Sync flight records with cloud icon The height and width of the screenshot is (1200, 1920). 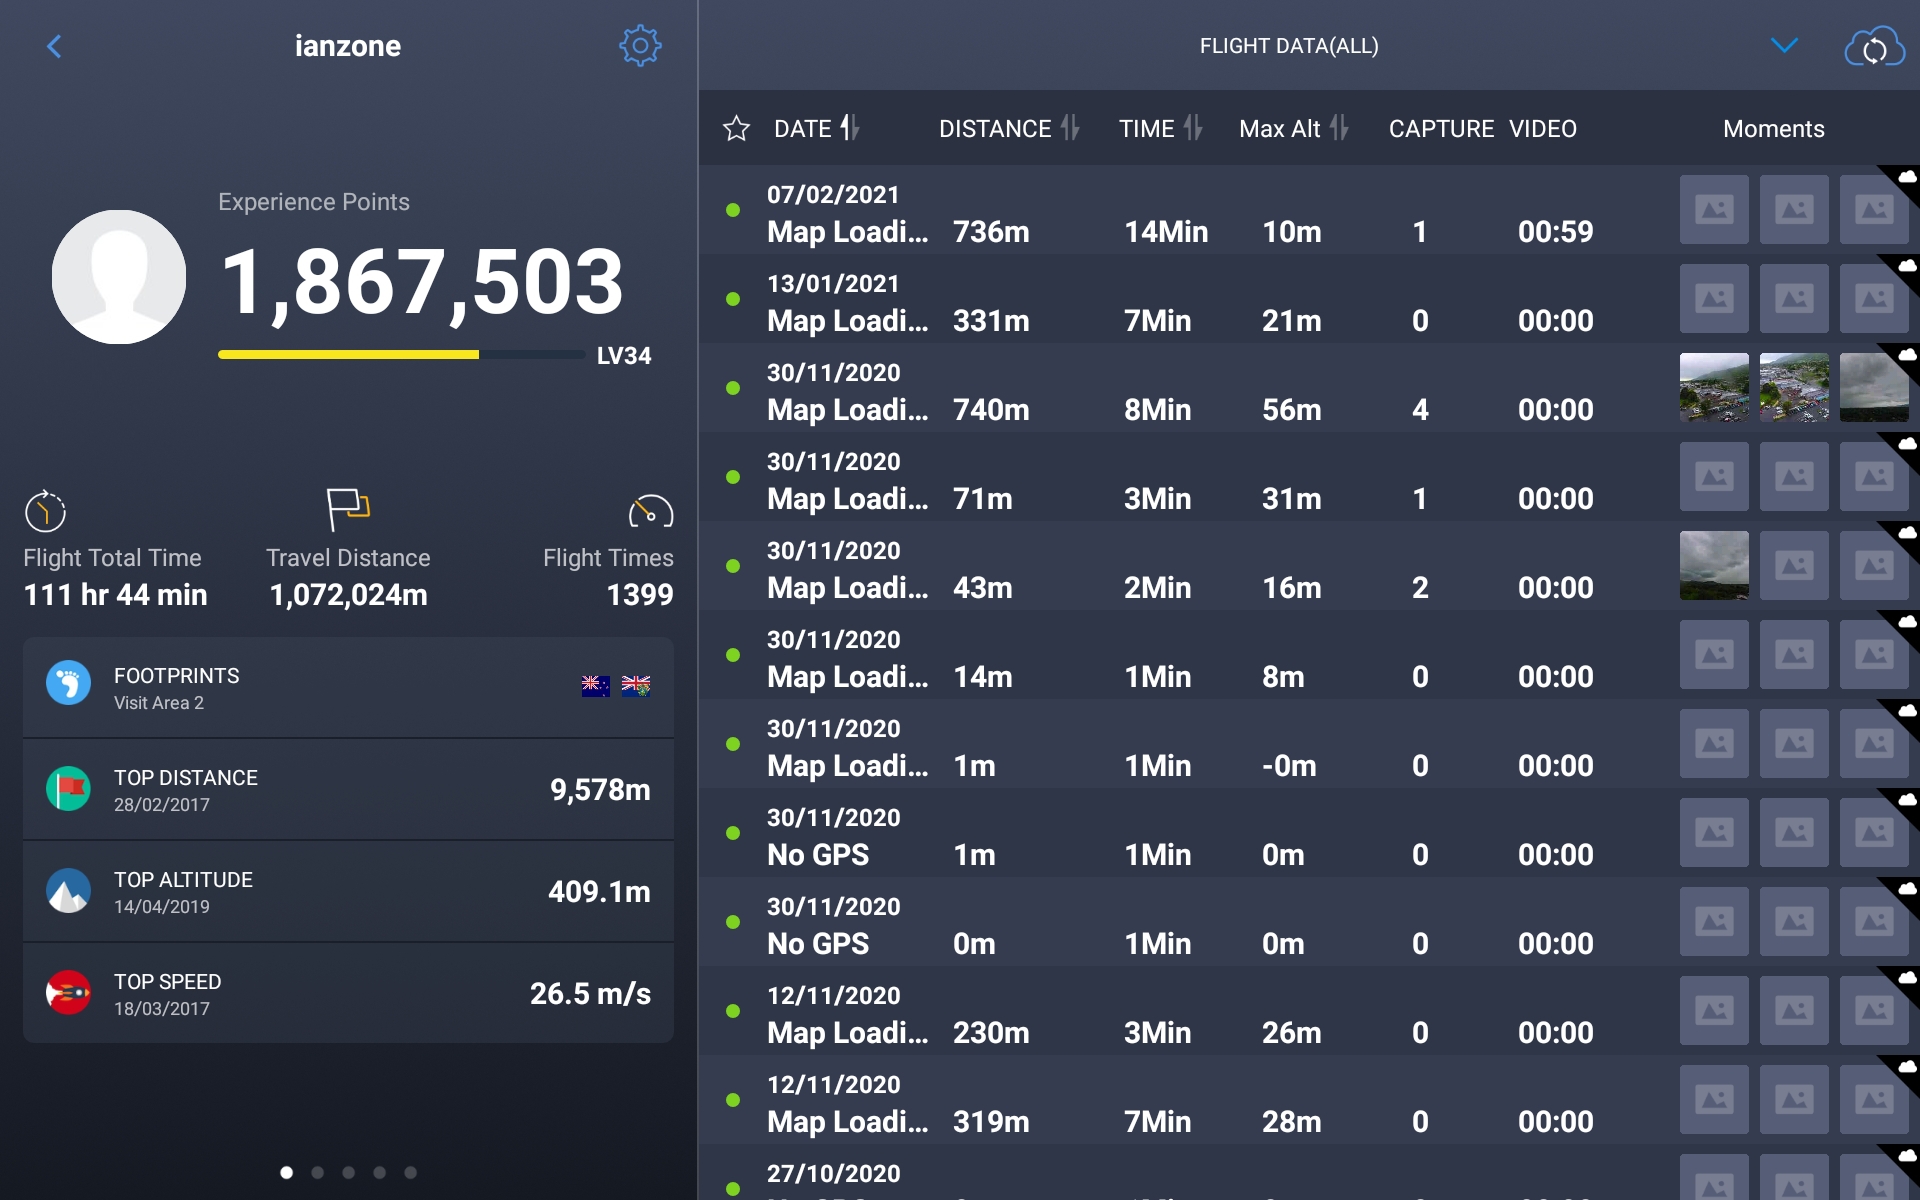click(1874, 46)
